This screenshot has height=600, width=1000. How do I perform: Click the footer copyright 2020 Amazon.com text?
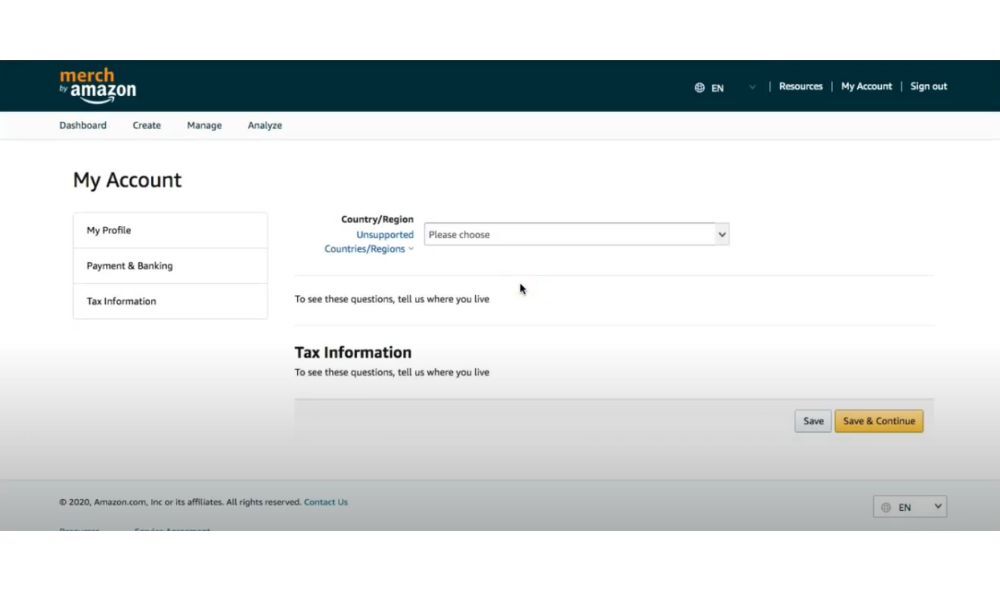[180, 502]
